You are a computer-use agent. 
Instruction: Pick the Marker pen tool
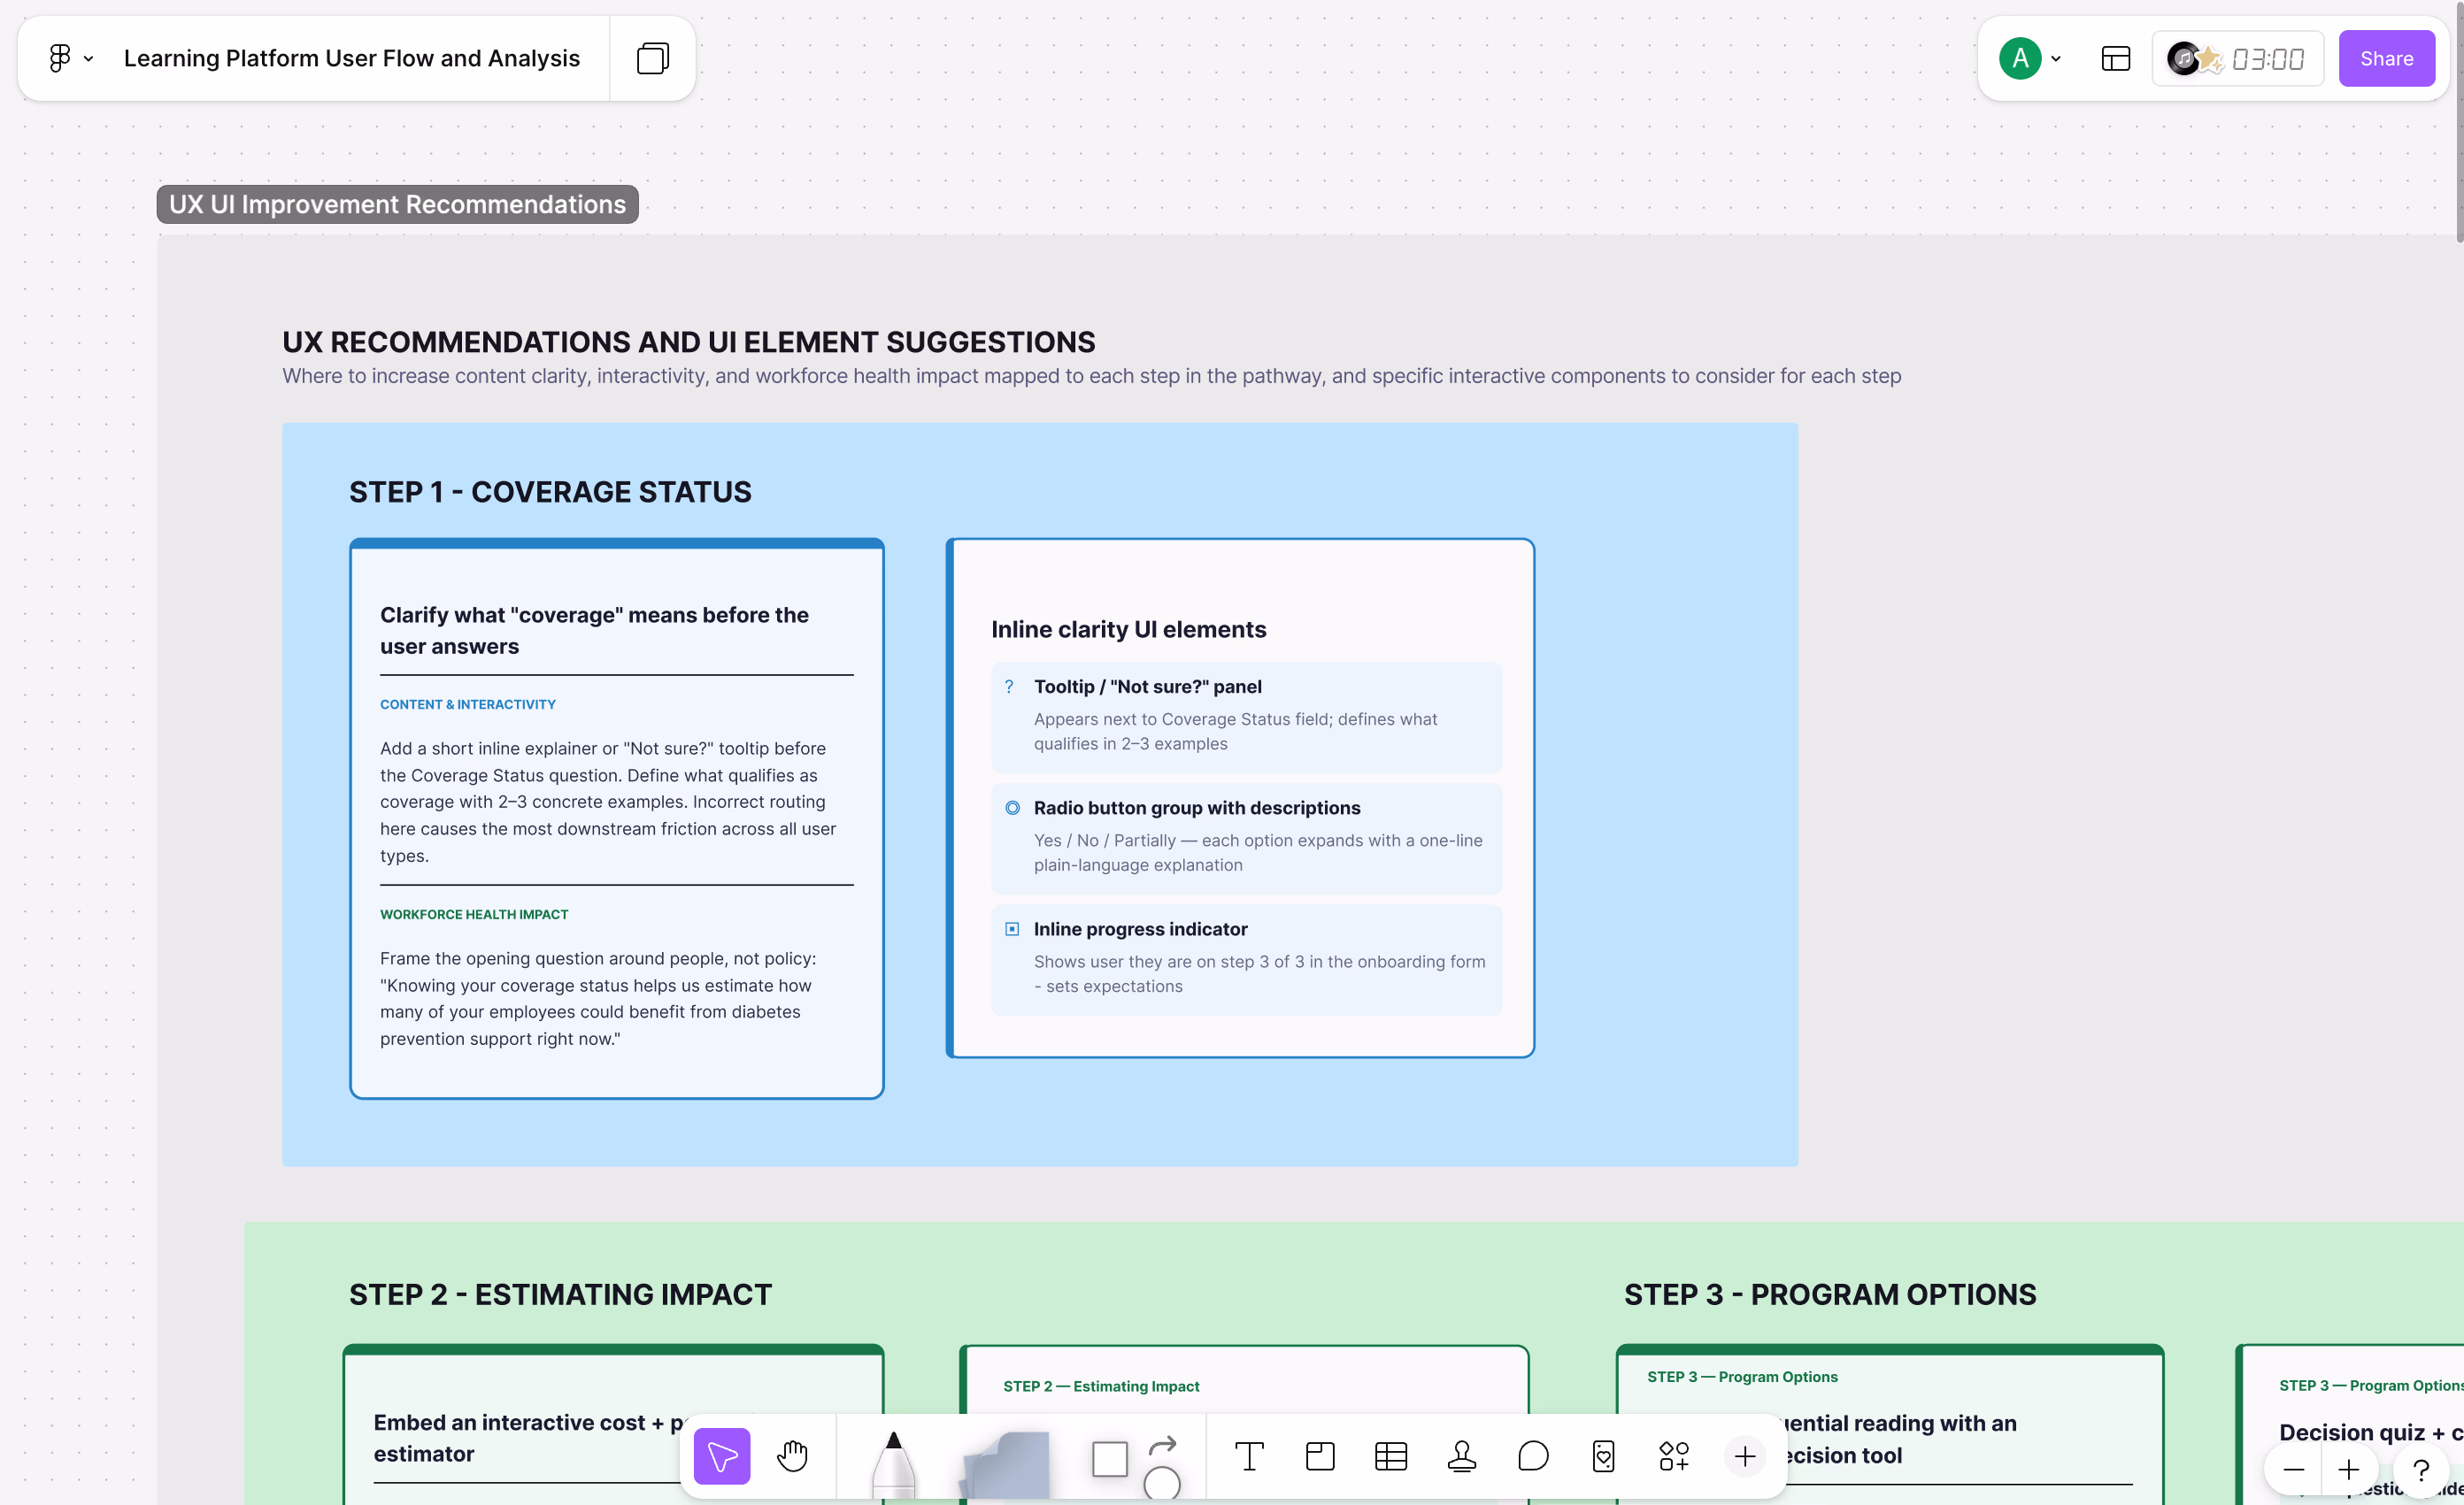[x=894, y=1466]
